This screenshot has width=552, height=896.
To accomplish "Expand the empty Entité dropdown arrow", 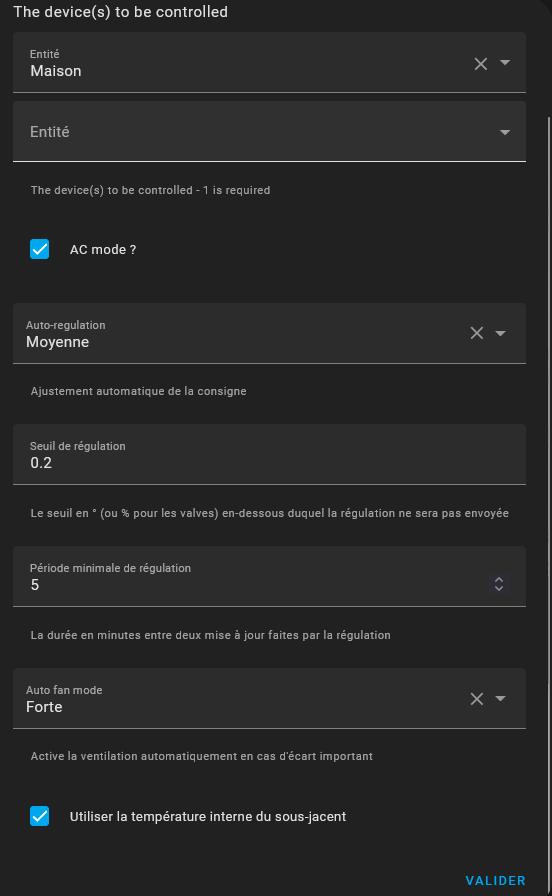I will coord(505,132).
